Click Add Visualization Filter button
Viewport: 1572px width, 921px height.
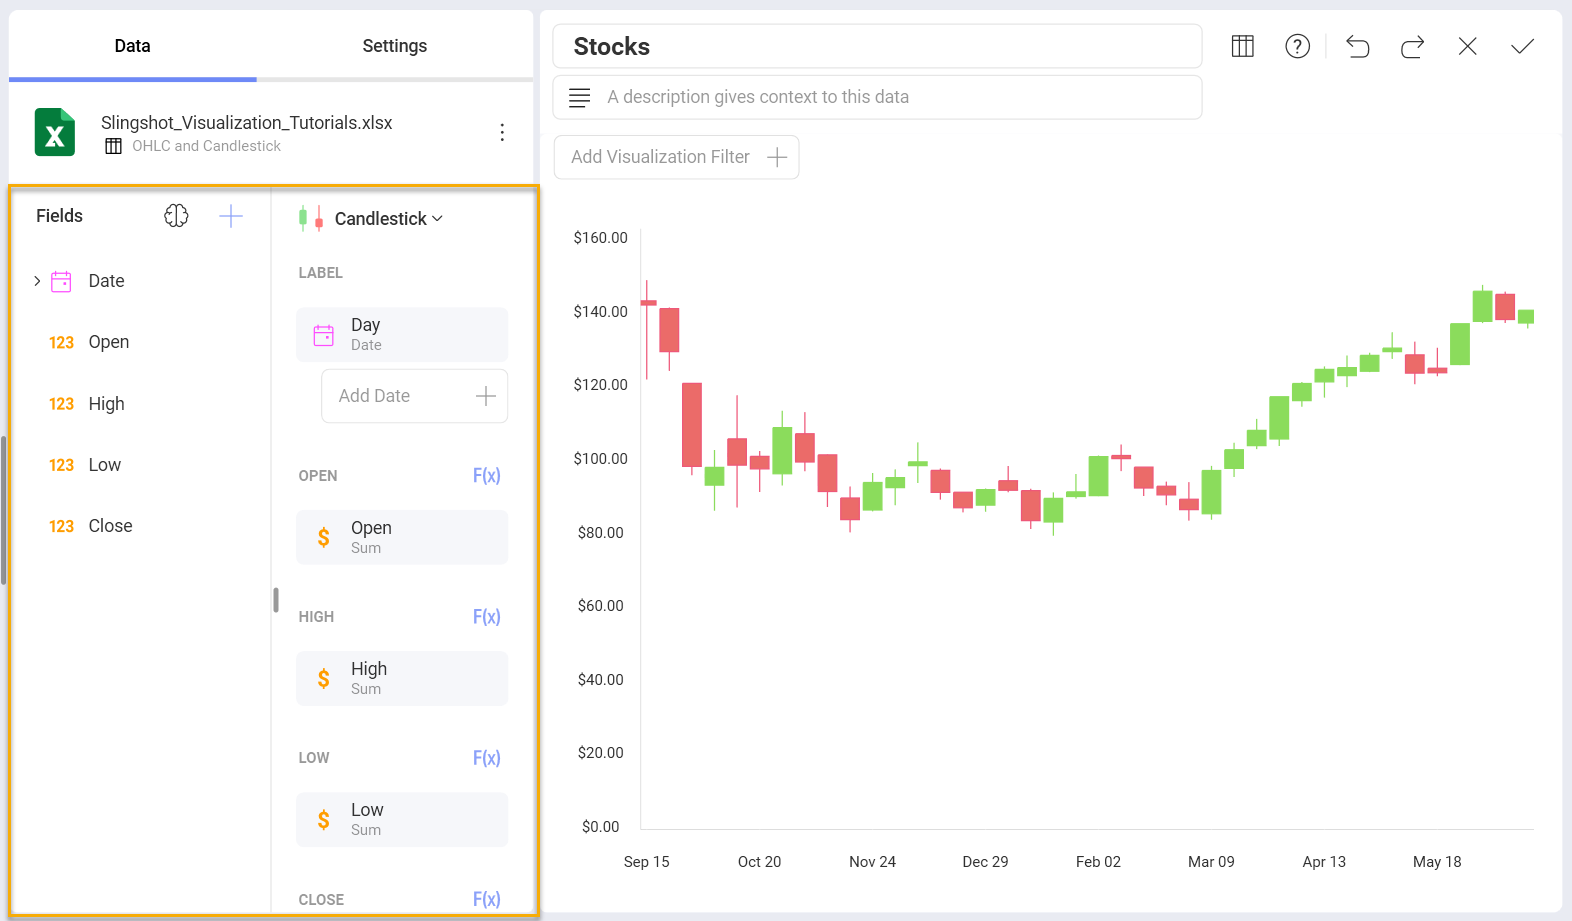pyautogui.click(x=677, y=157)
